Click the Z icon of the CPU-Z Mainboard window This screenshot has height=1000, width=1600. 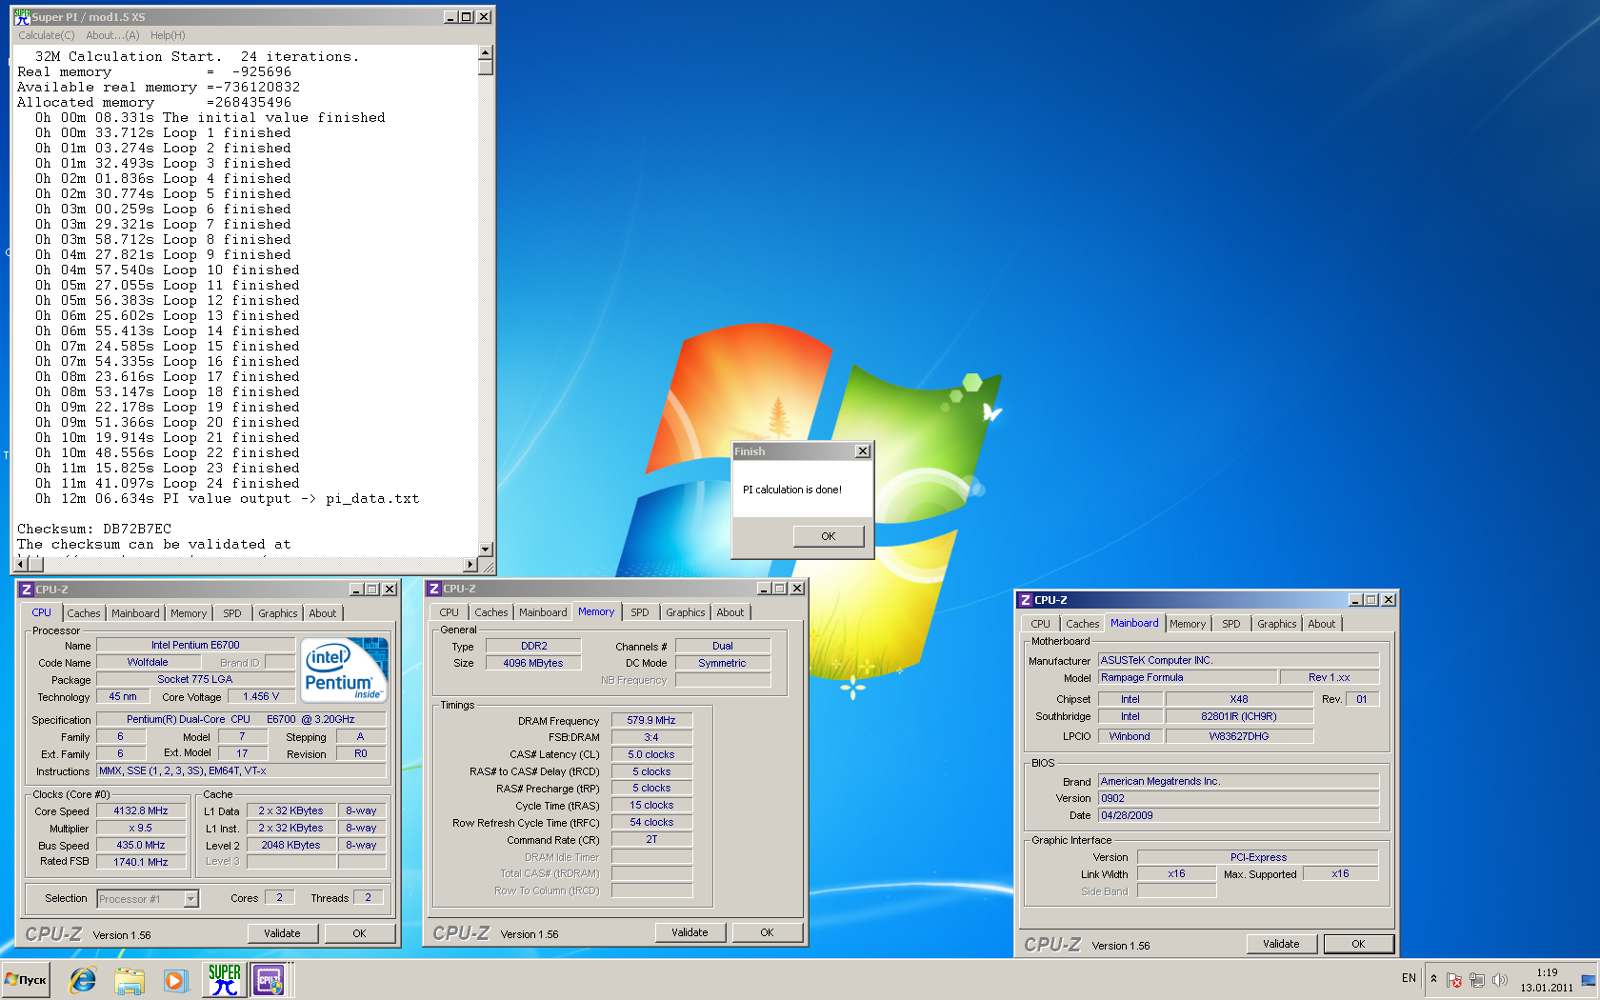(1025, 600)
